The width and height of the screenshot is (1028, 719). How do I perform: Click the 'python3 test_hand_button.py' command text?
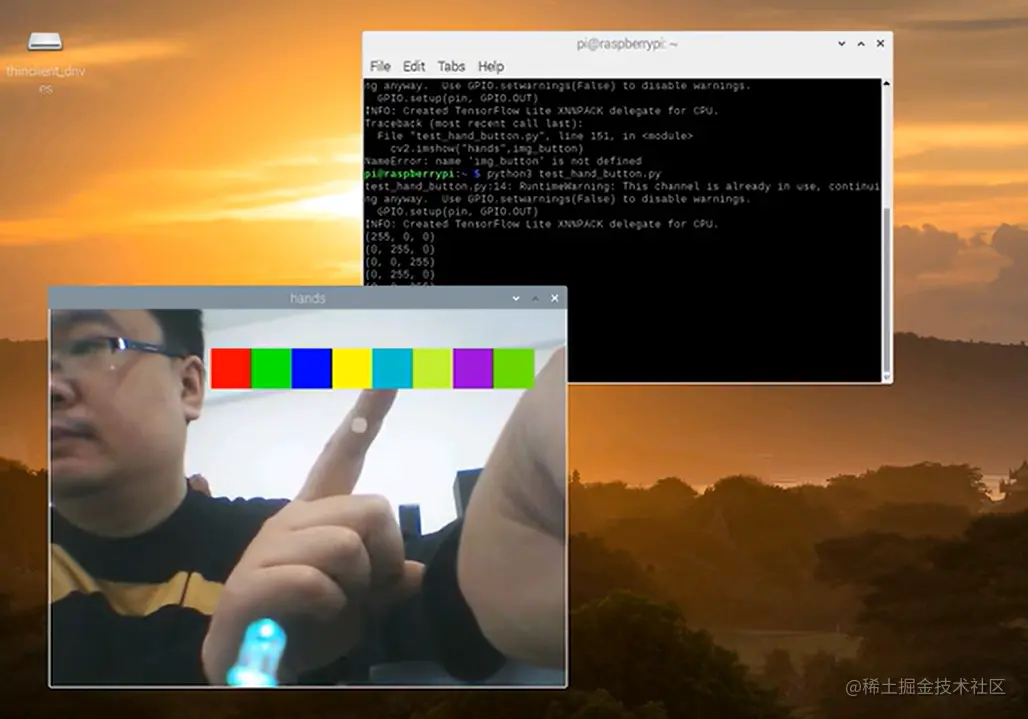tap(574, 174)
